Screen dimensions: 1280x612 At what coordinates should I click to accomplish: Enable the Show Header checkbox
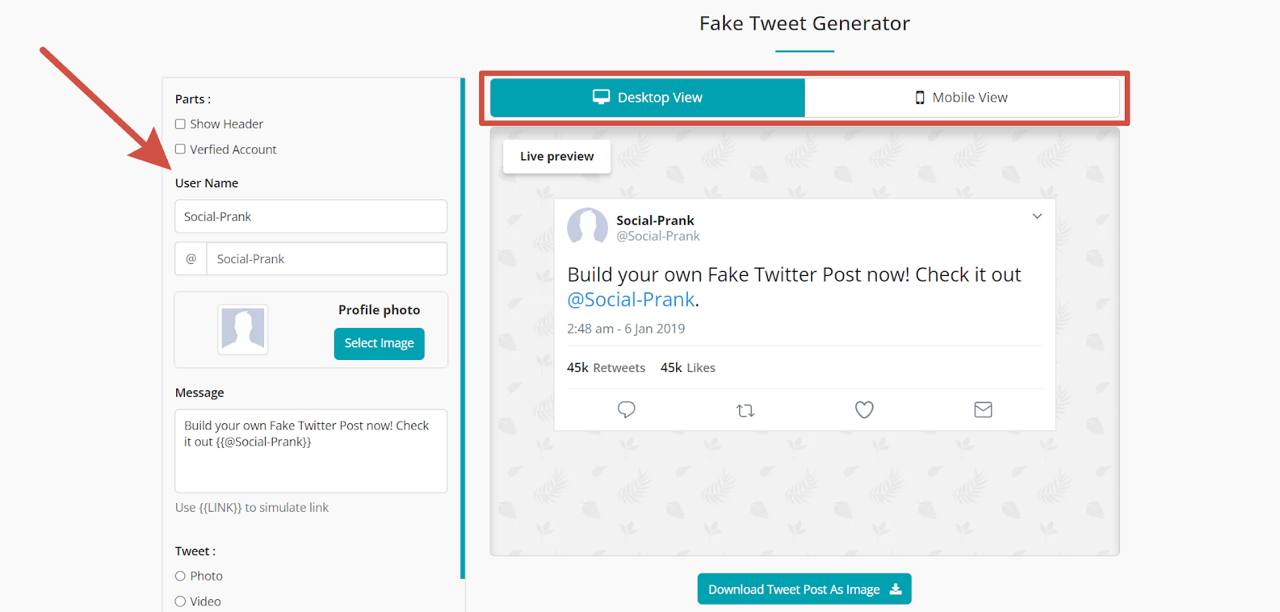pos(181,124)
